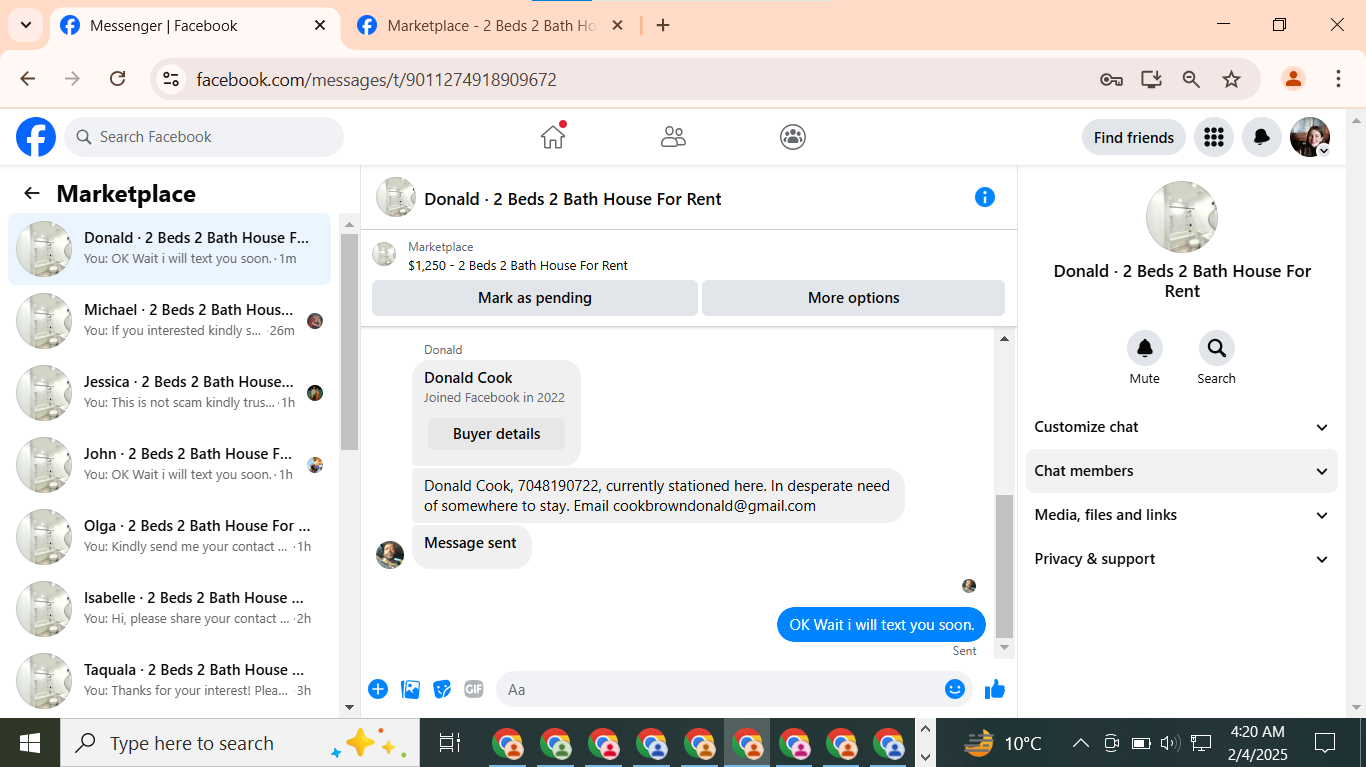1366x767 pixels.
Task: Expand Media, files and links section
Action: [1182, 515]
